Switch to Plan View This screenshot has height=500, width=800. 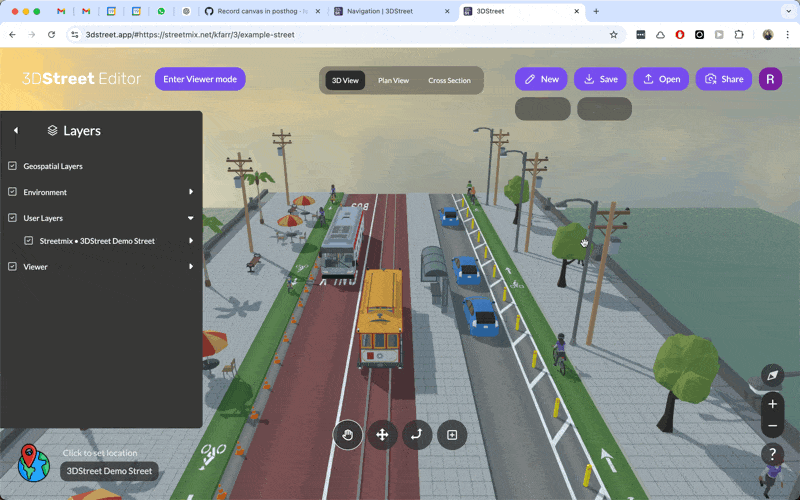coord(393,80)
